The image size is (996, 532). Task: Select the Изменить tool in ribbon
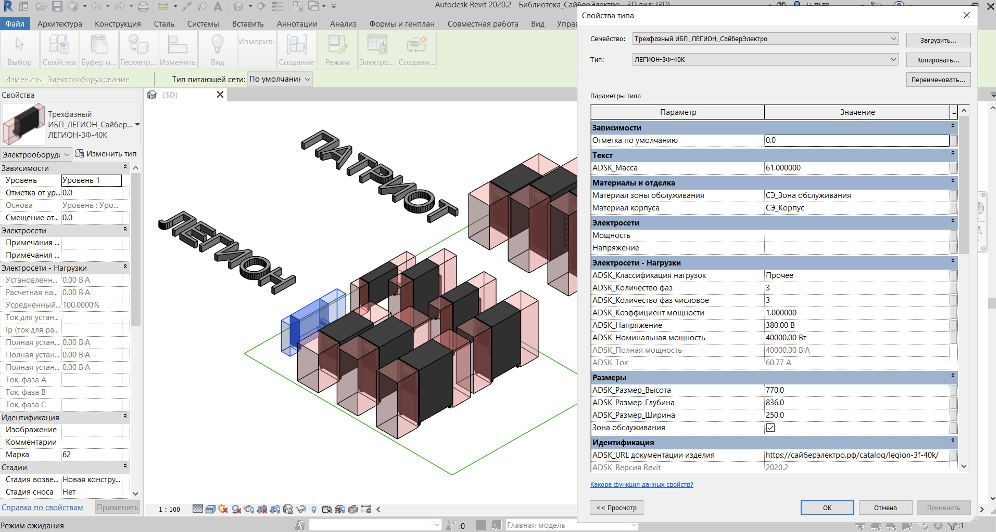point(176,44)
